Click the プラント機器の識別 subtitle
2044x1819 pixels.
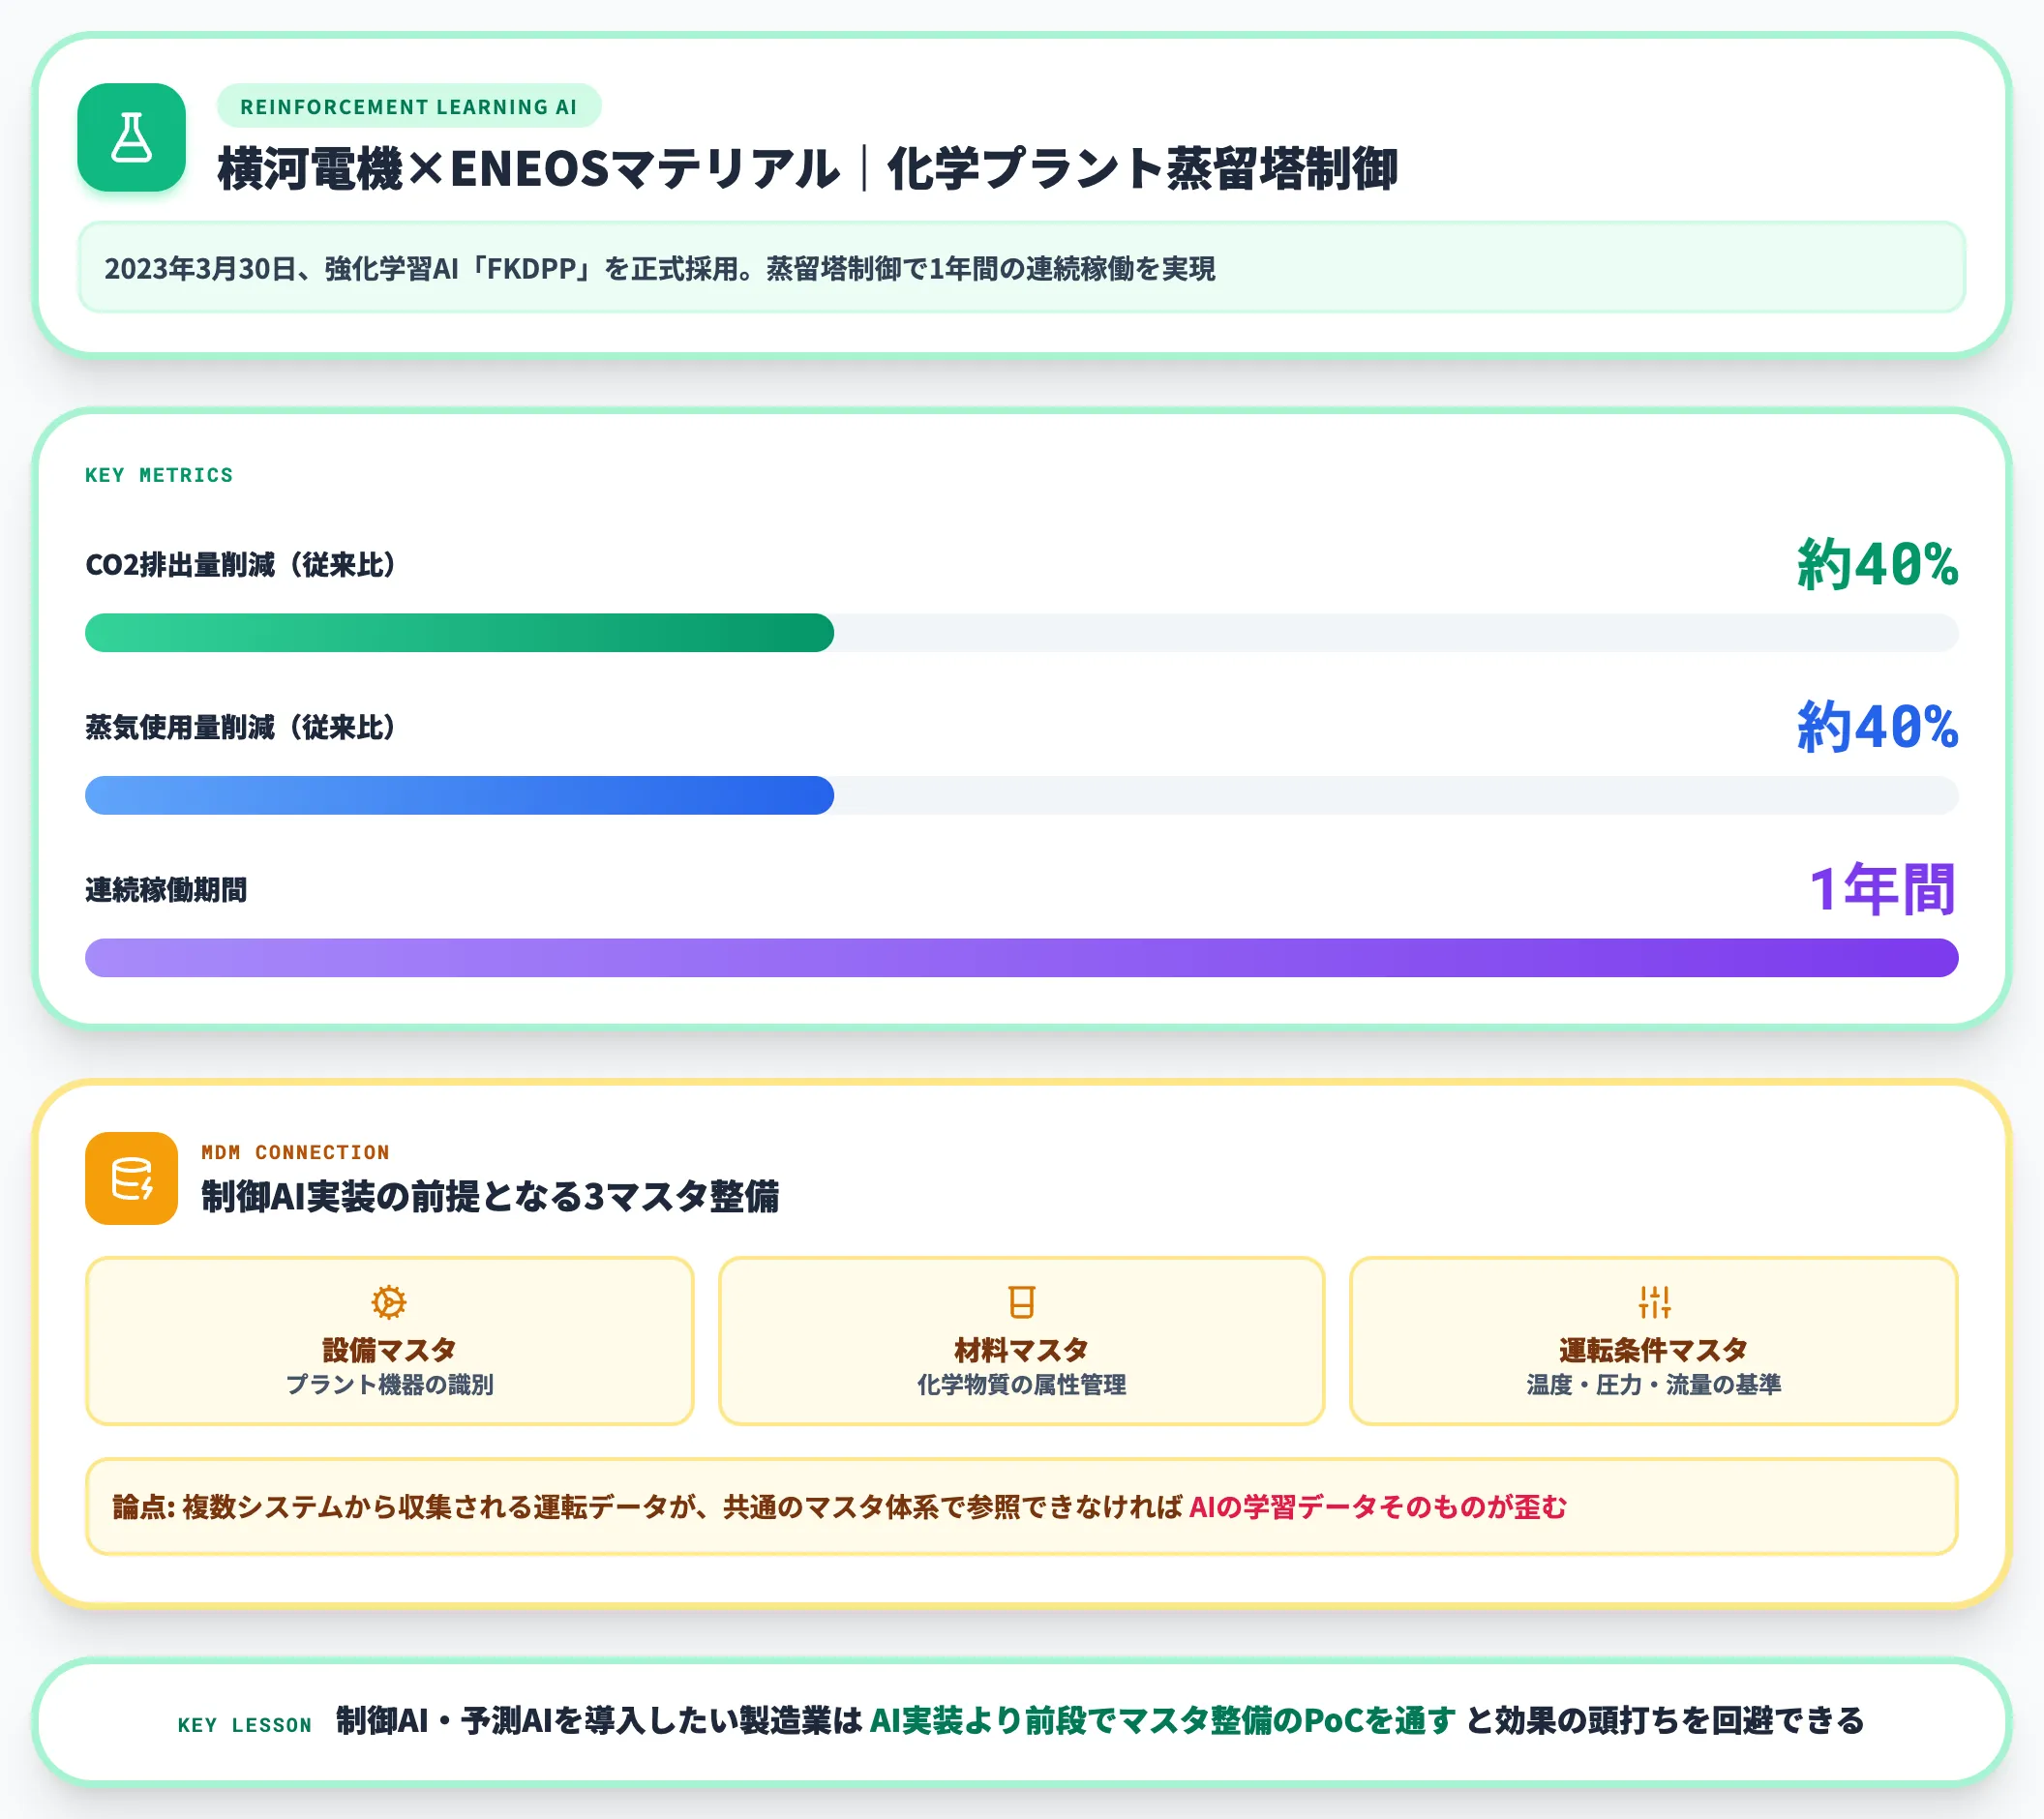[389, 1384]
